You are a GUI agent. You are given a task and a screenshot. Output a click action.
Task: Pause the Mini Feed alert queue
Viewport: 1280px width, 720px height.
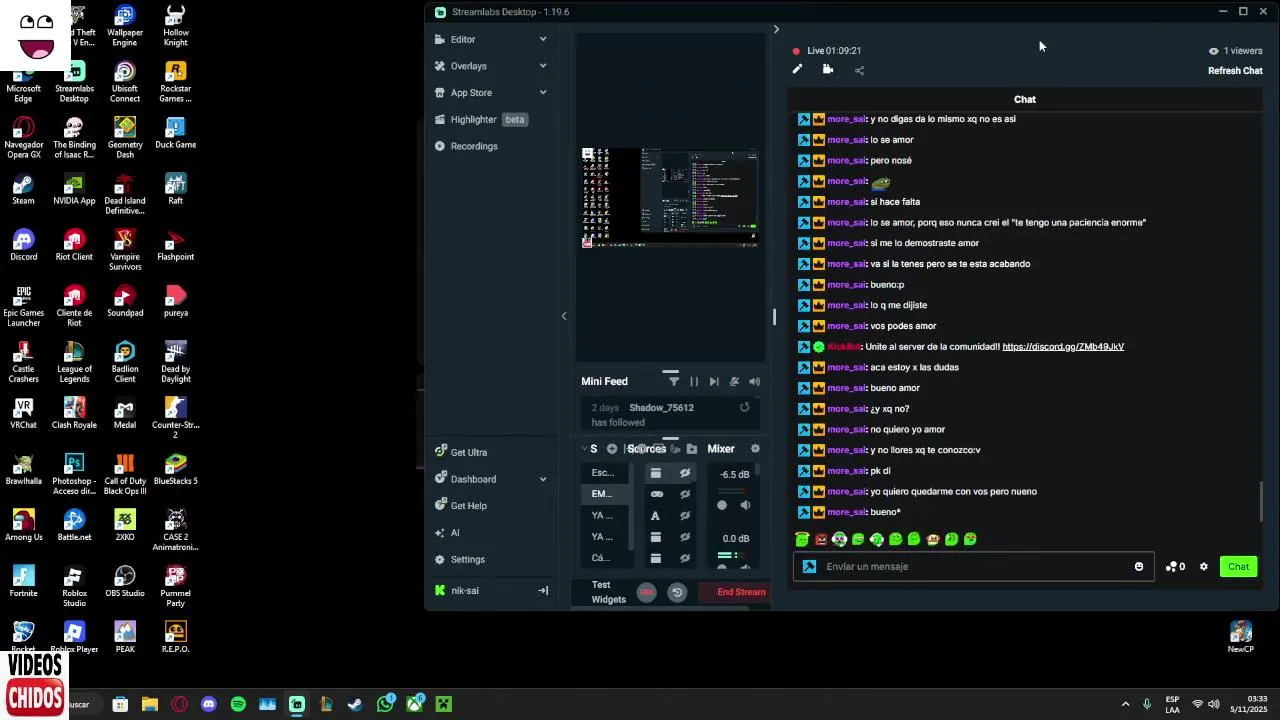[x=694, y=381]
